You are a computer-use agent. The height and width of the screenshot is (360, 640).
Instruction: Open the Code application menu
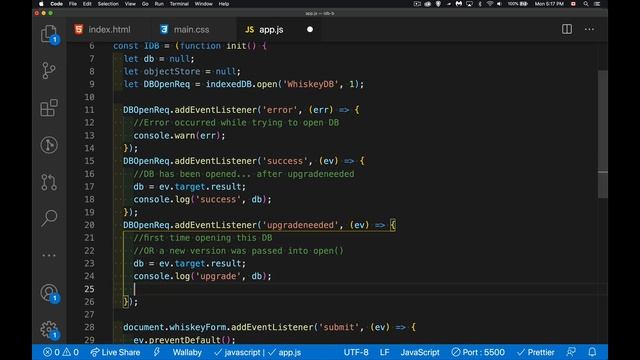pos(56,4)
